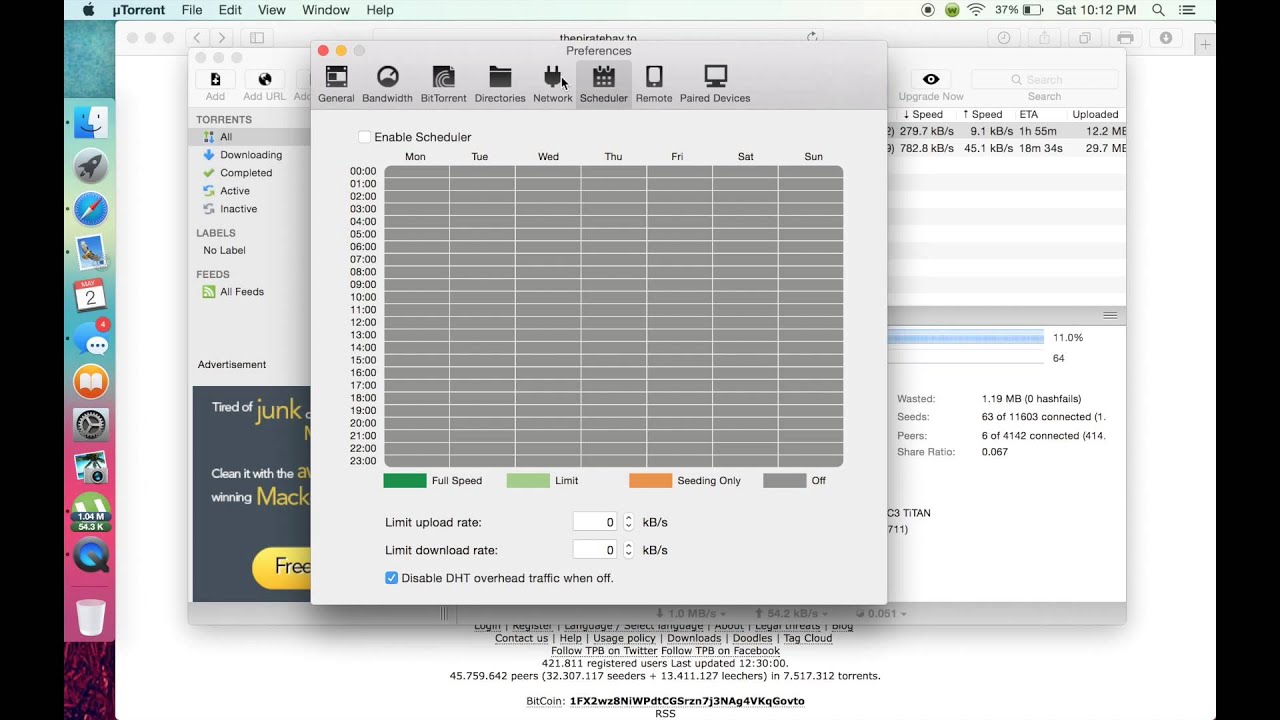Open download speed dropdown in status bar
The image size is (1280, 720).
691,613
